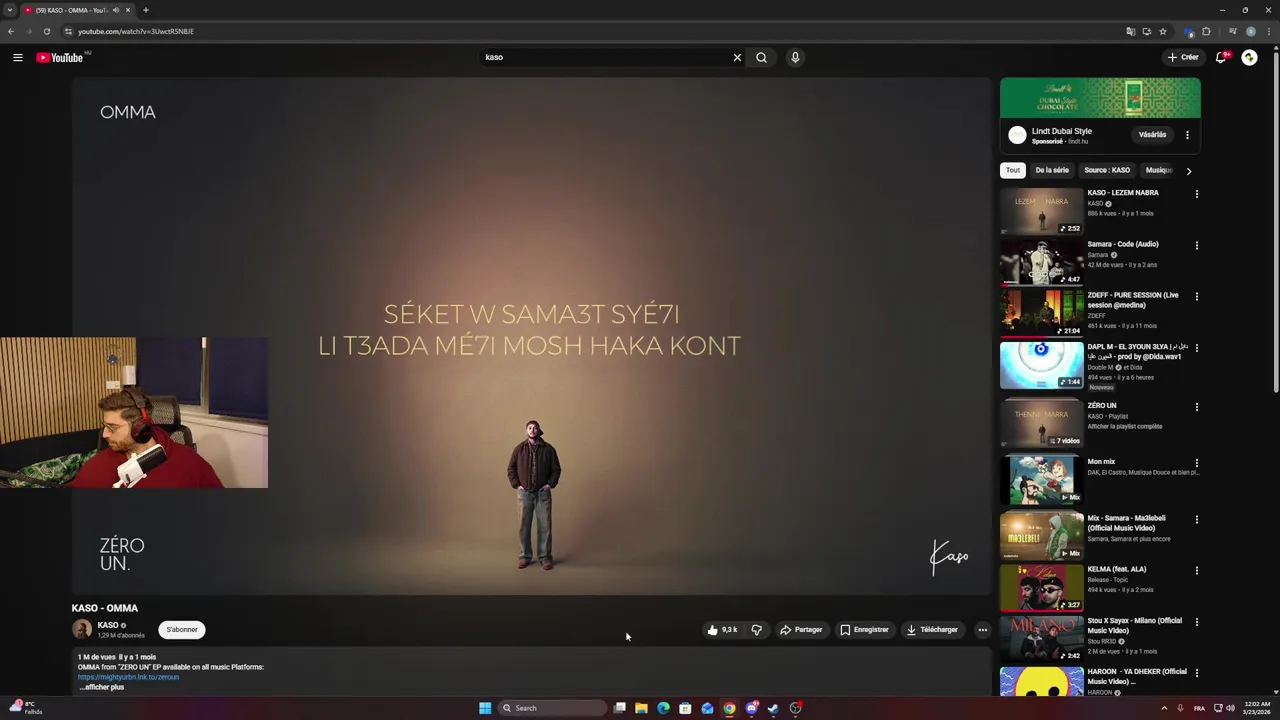Like the video with thumbs up
Viewport: 1280px width, 720px height.
click(723, 630)
